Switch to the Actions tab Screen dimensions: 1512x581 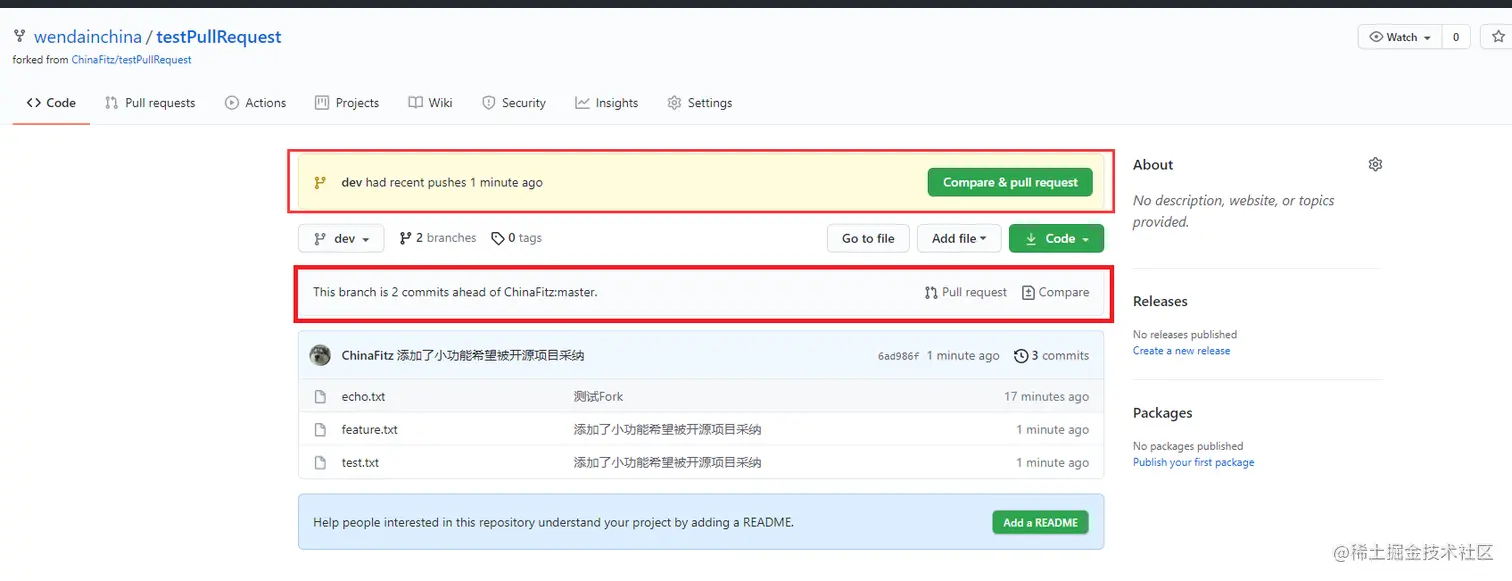pos(255,103)
